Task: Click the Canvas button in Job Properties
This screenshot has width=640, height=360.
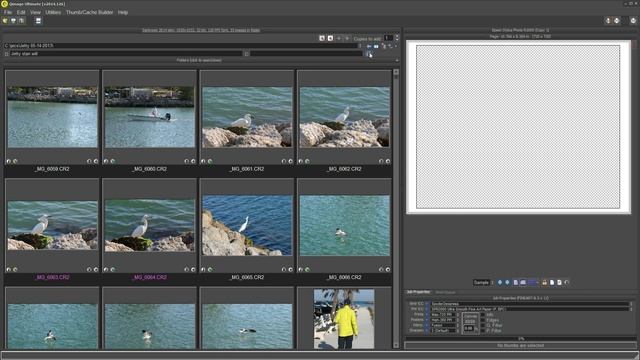Action: pos(471,316)
